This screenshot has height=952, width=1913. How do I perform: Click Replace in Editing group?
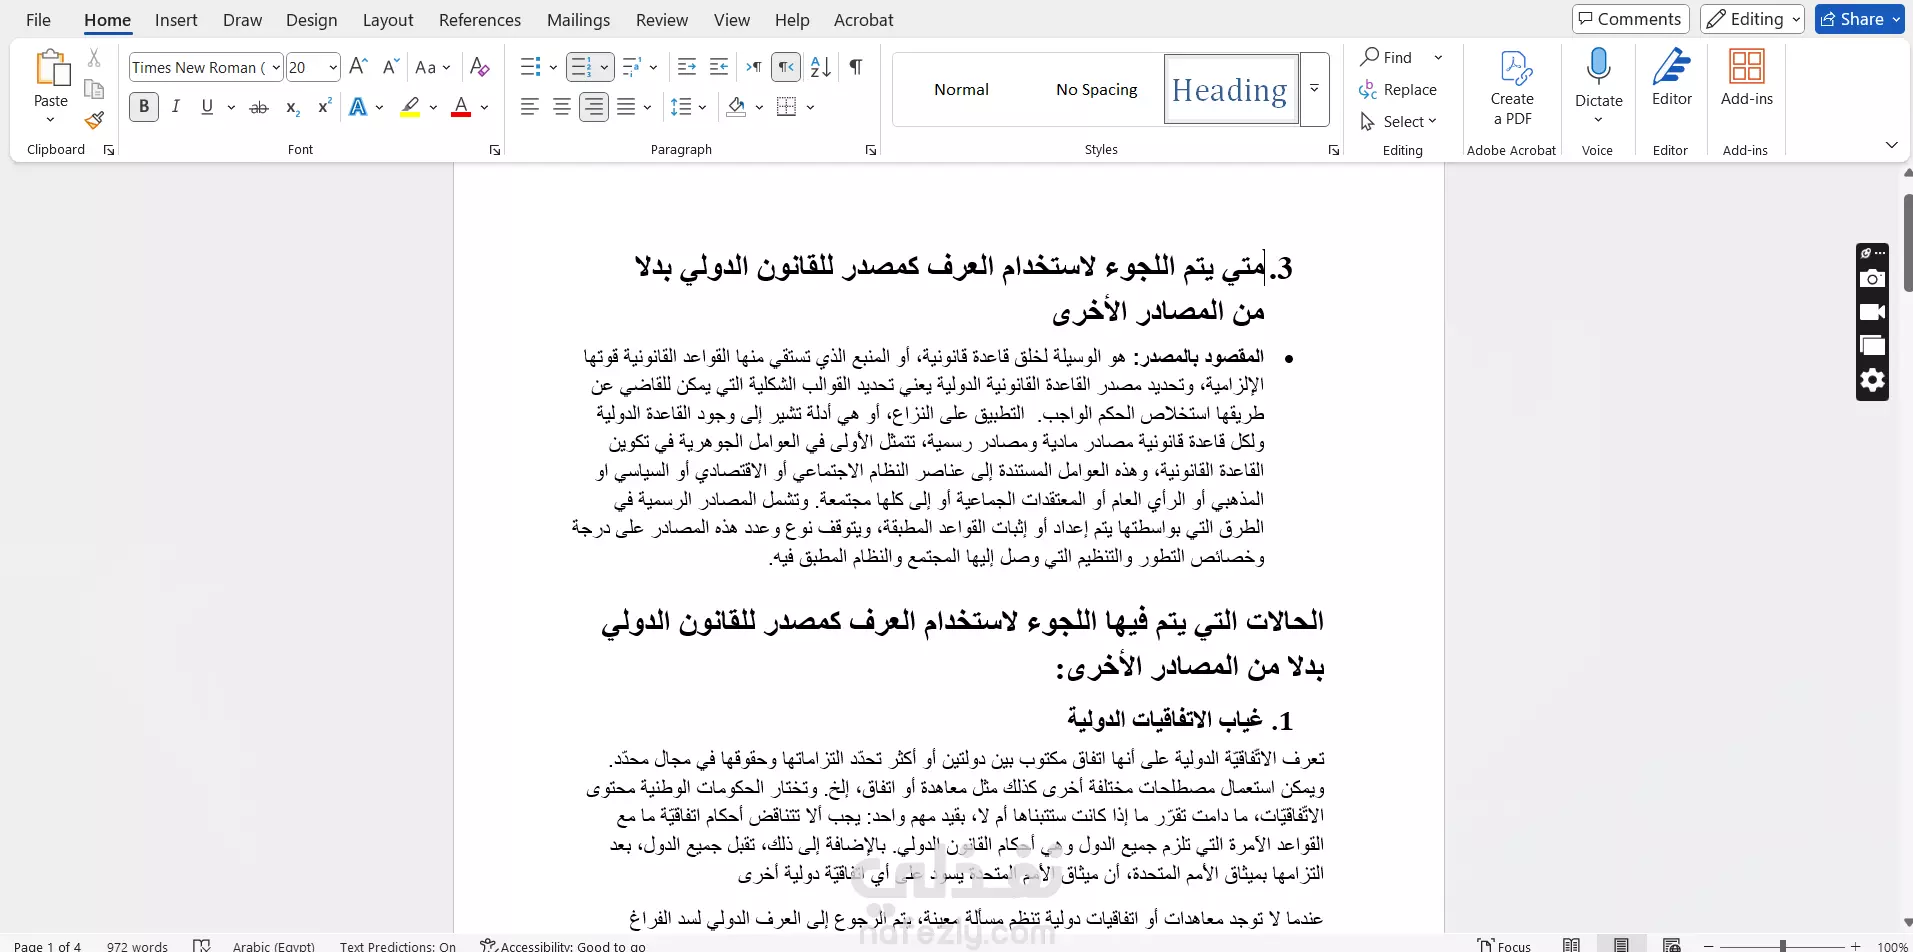click(x=1398, y=90)
